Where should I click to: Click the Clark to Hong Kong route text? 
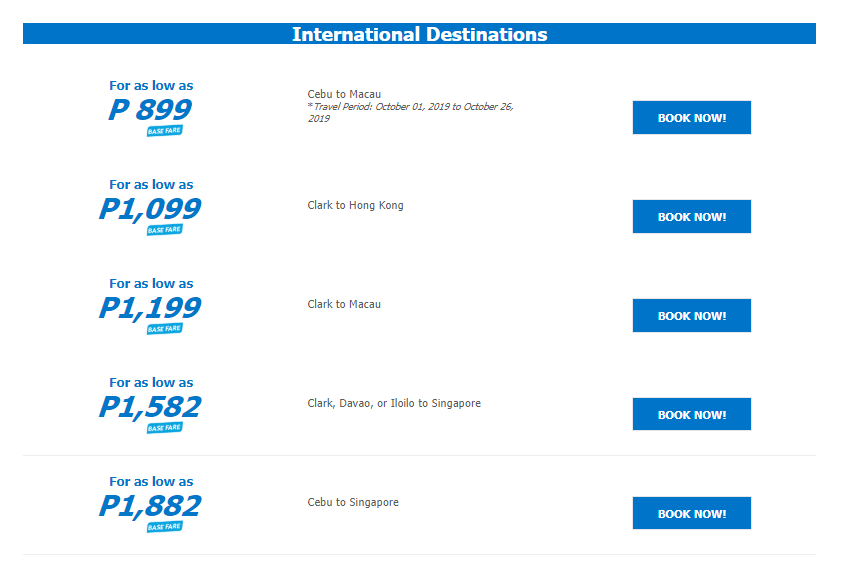click(355, 205)
